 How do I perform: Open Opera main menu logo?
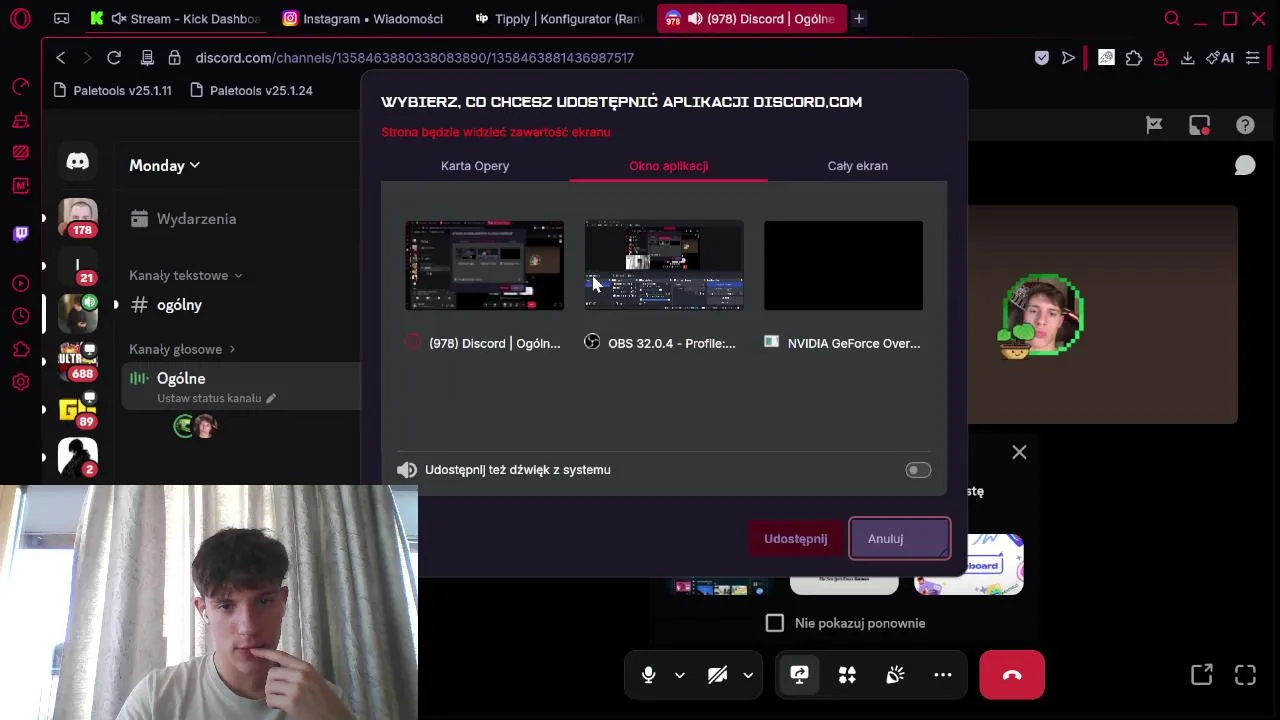coord(20,18)
